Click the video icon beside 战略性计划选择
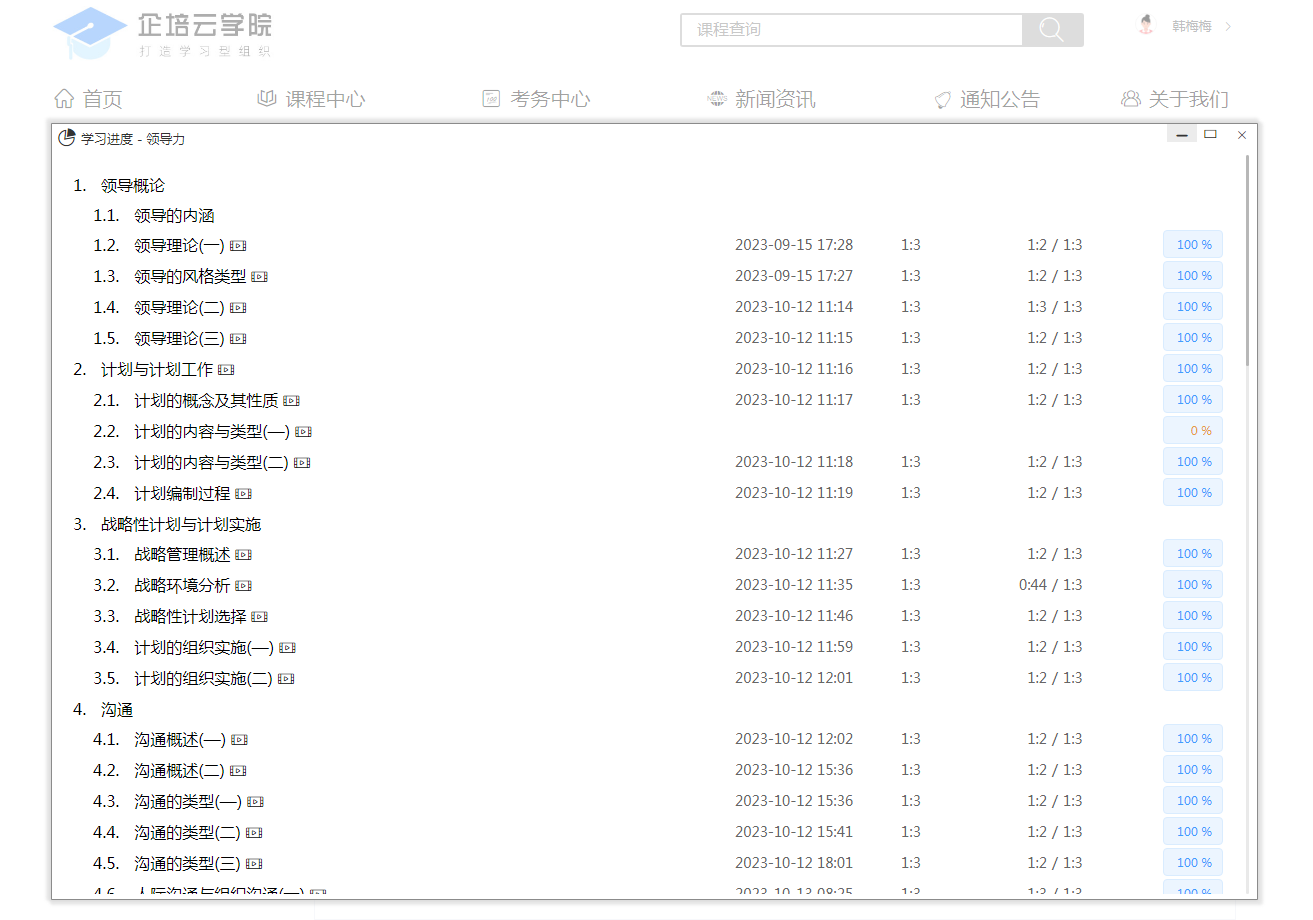This screenshot has width=1313, height=920. tap(259, 617)
